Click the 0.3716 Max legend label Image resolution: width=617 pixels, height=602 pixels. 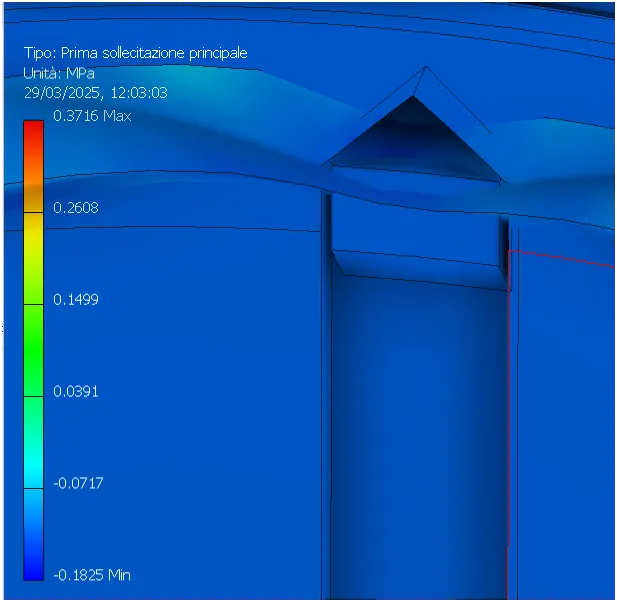[x=92, y=116]
